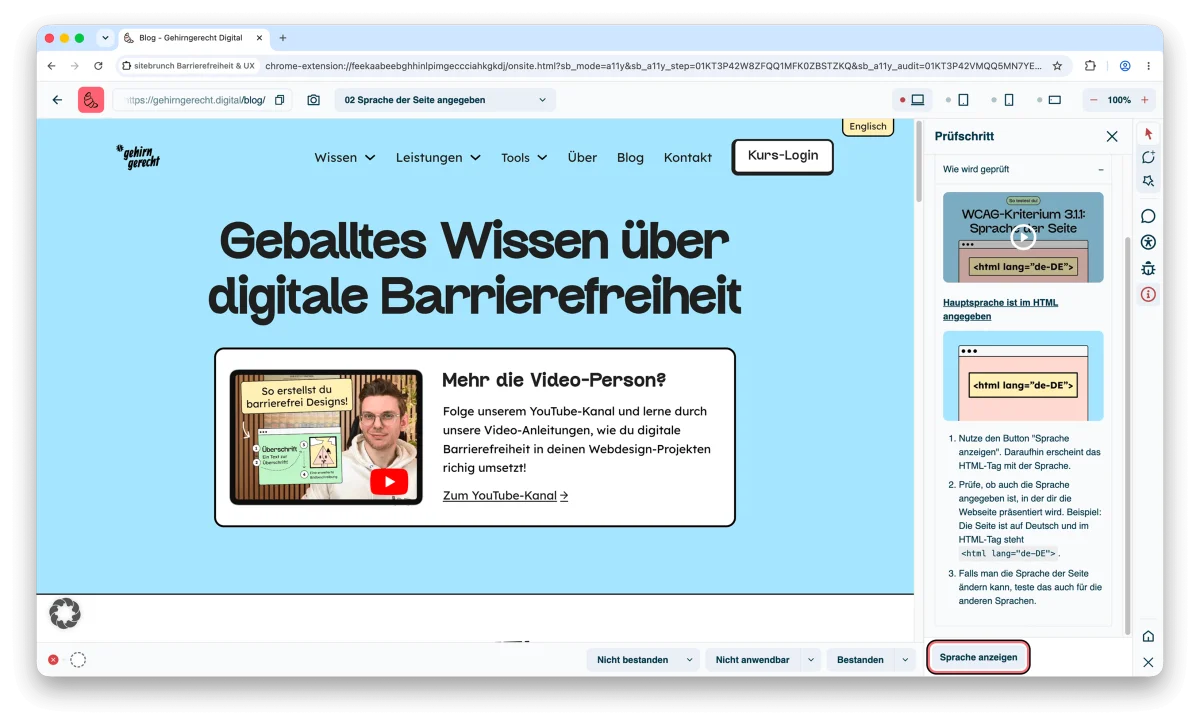The width and height of the screenshot is (1200, 725).
Task: Expand the 'Leistungen' navigation menu
Action: coord(438,157)
